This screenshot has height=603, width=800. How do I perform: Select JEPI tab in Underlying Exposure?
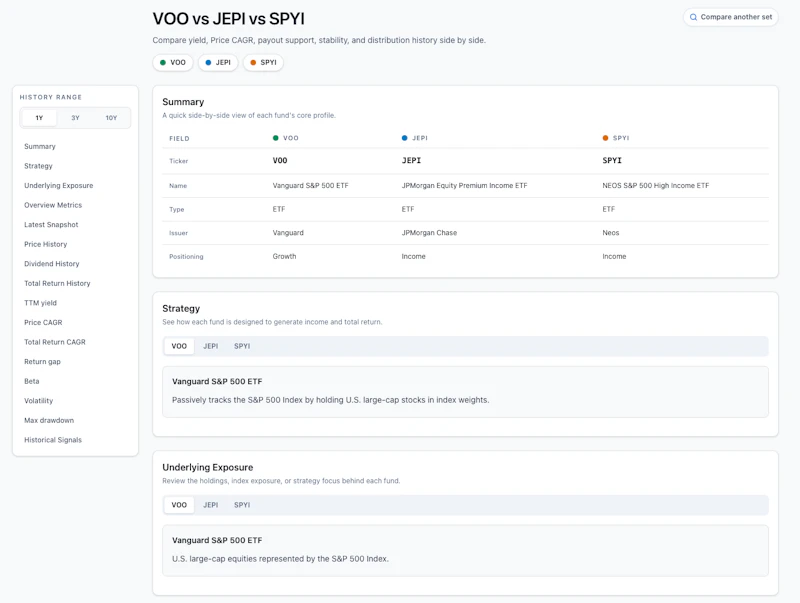[x=211, y=505]
